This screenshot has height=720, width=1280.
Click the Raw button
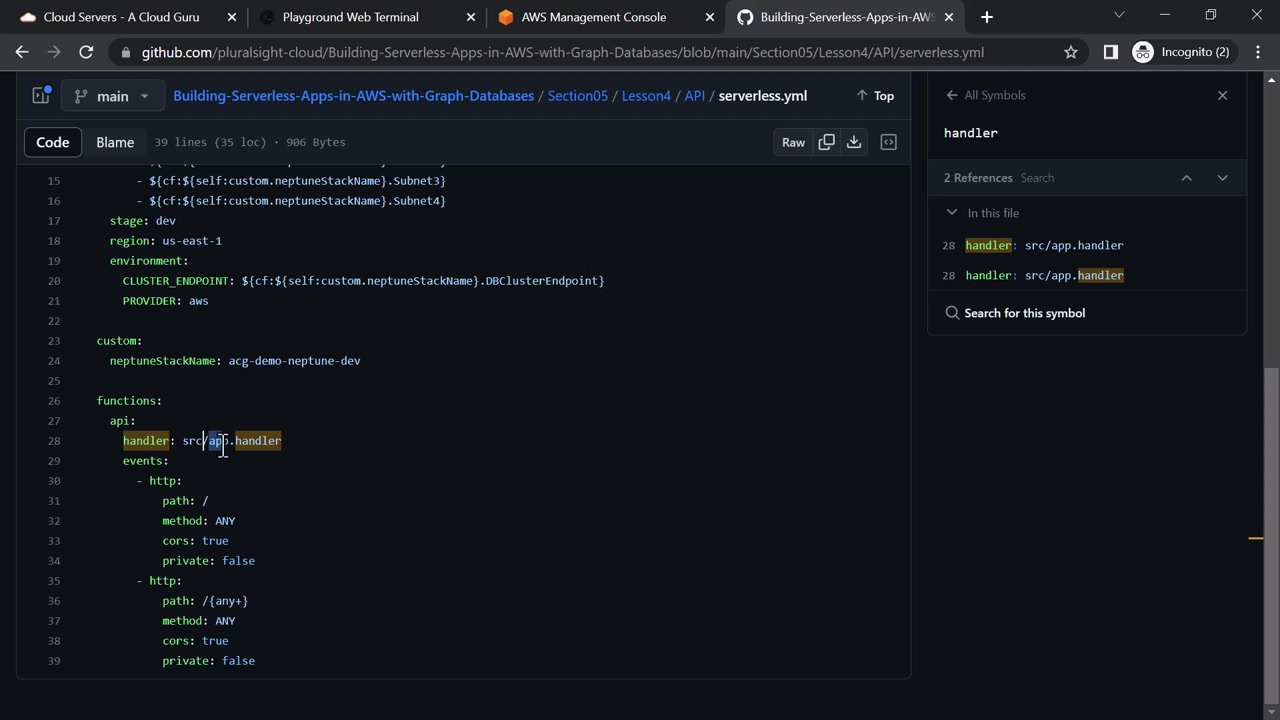[x=793, y=142]
